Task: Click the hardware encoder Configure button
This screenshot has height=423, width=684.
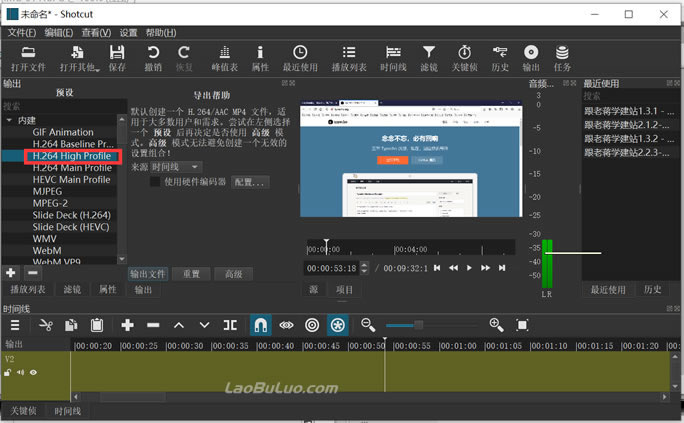Action: pyautogui.click(x=250, y=182)
